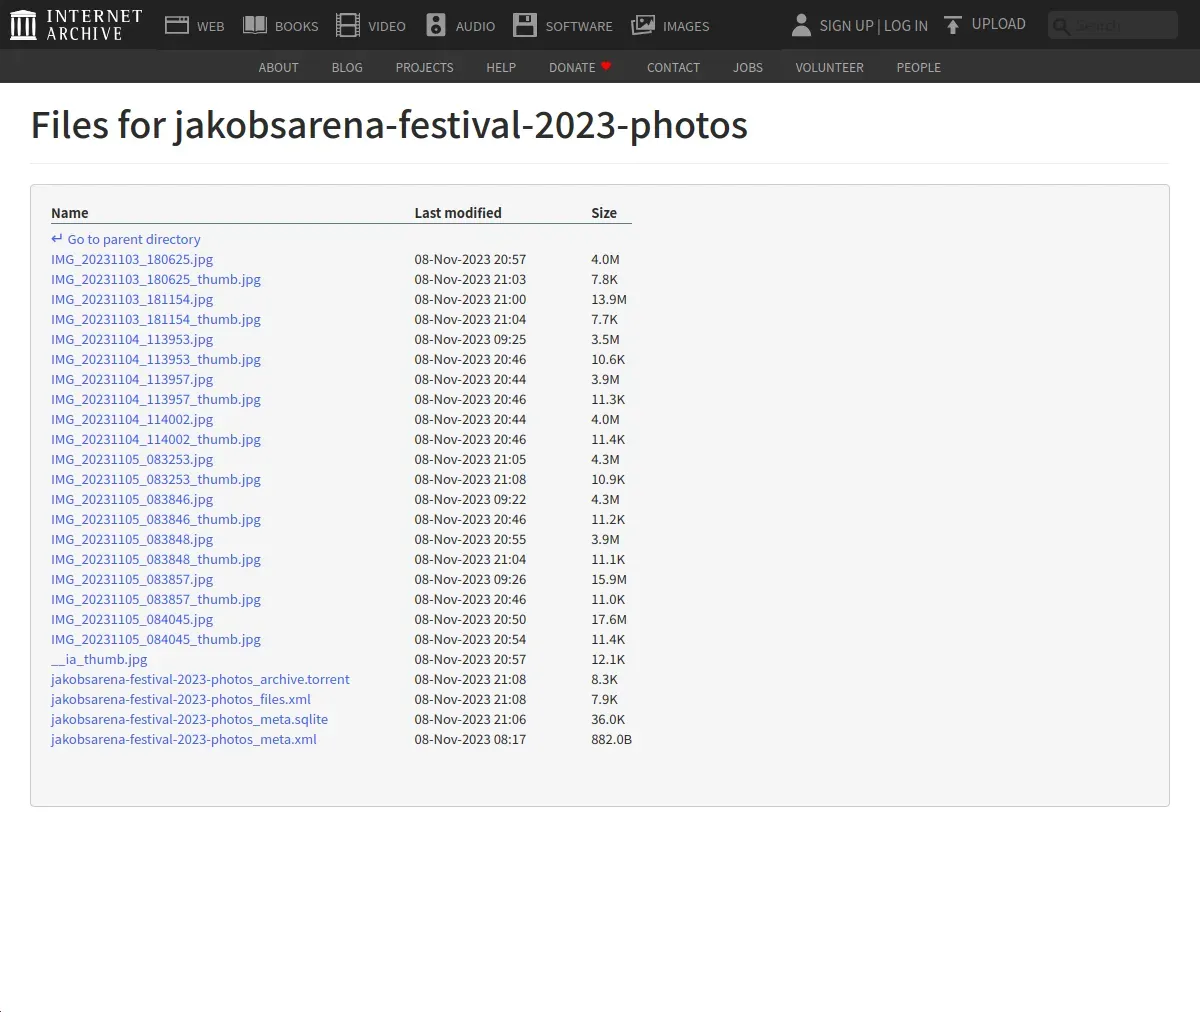Open the CONTACT menu item
The image size is (1200, 1020).
(x=673, y=67)
